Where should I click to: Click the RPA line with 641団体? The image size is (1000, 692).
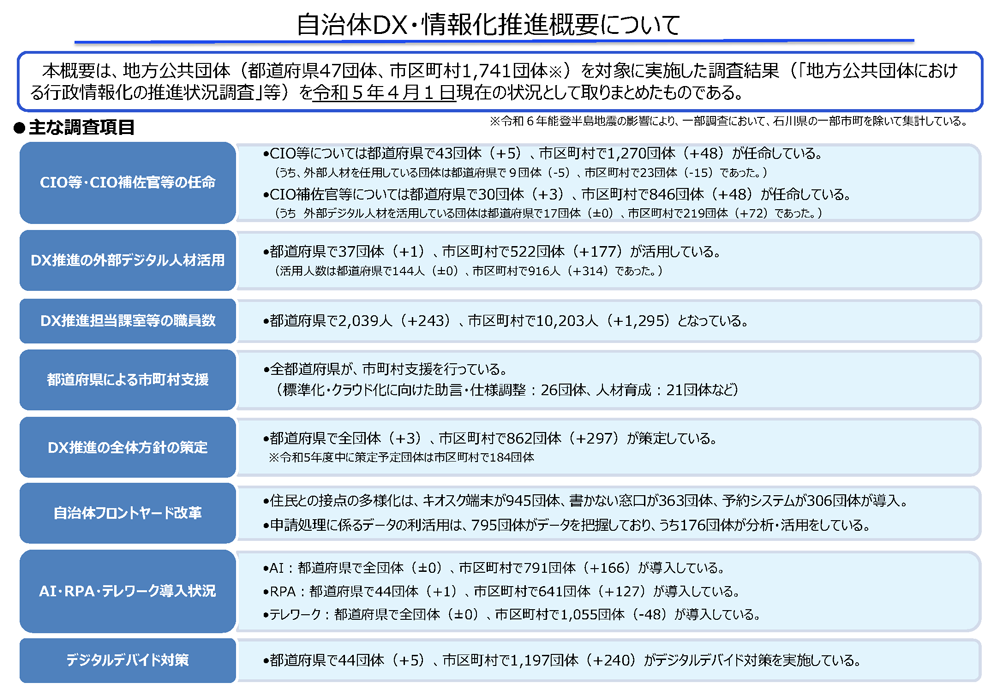(501, 592)
